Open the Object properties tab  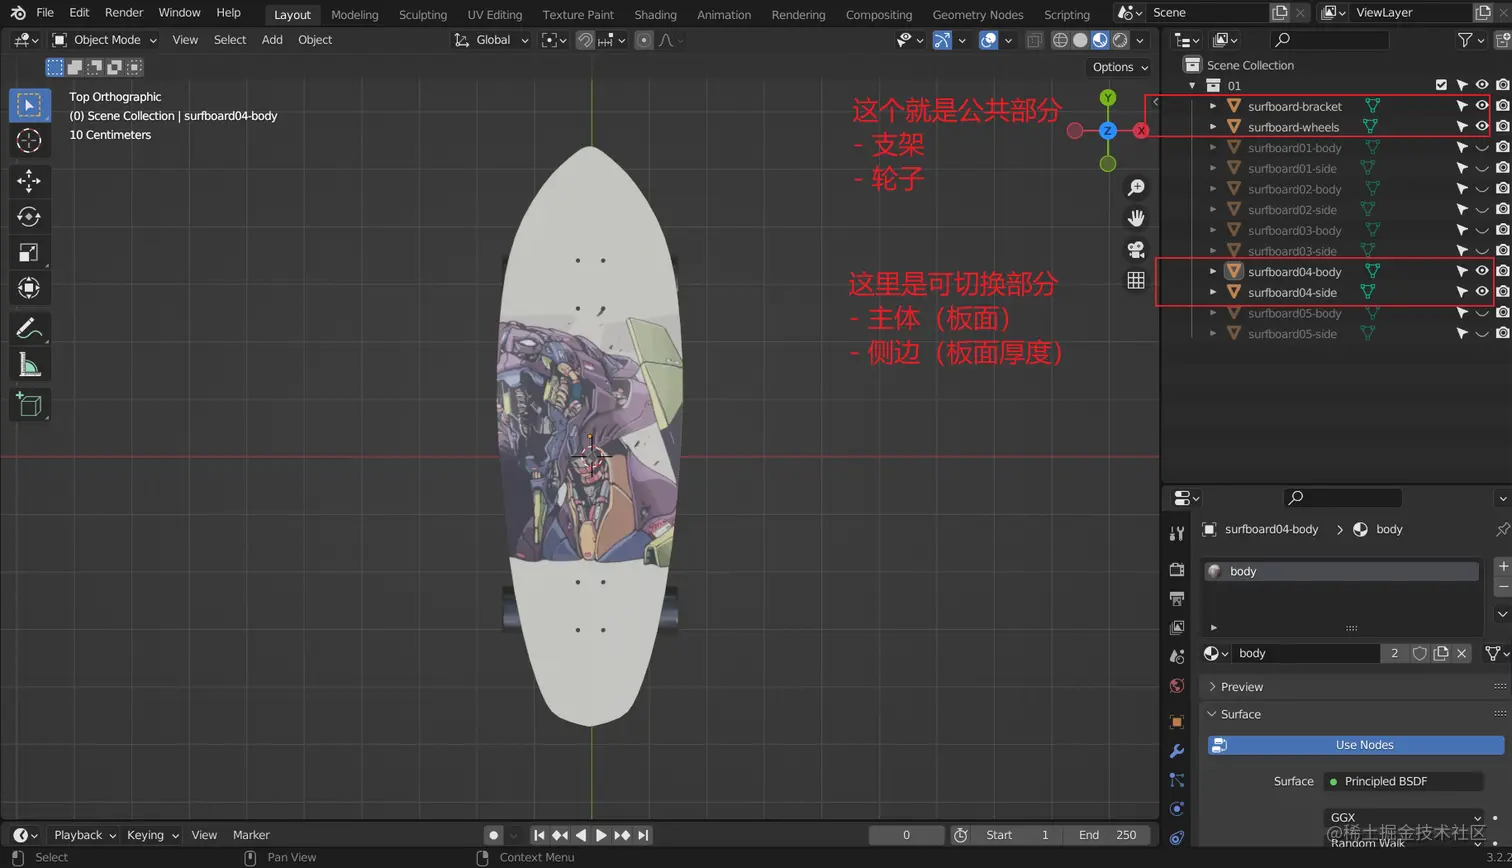pyautogui.click(x=1177, y=722)
